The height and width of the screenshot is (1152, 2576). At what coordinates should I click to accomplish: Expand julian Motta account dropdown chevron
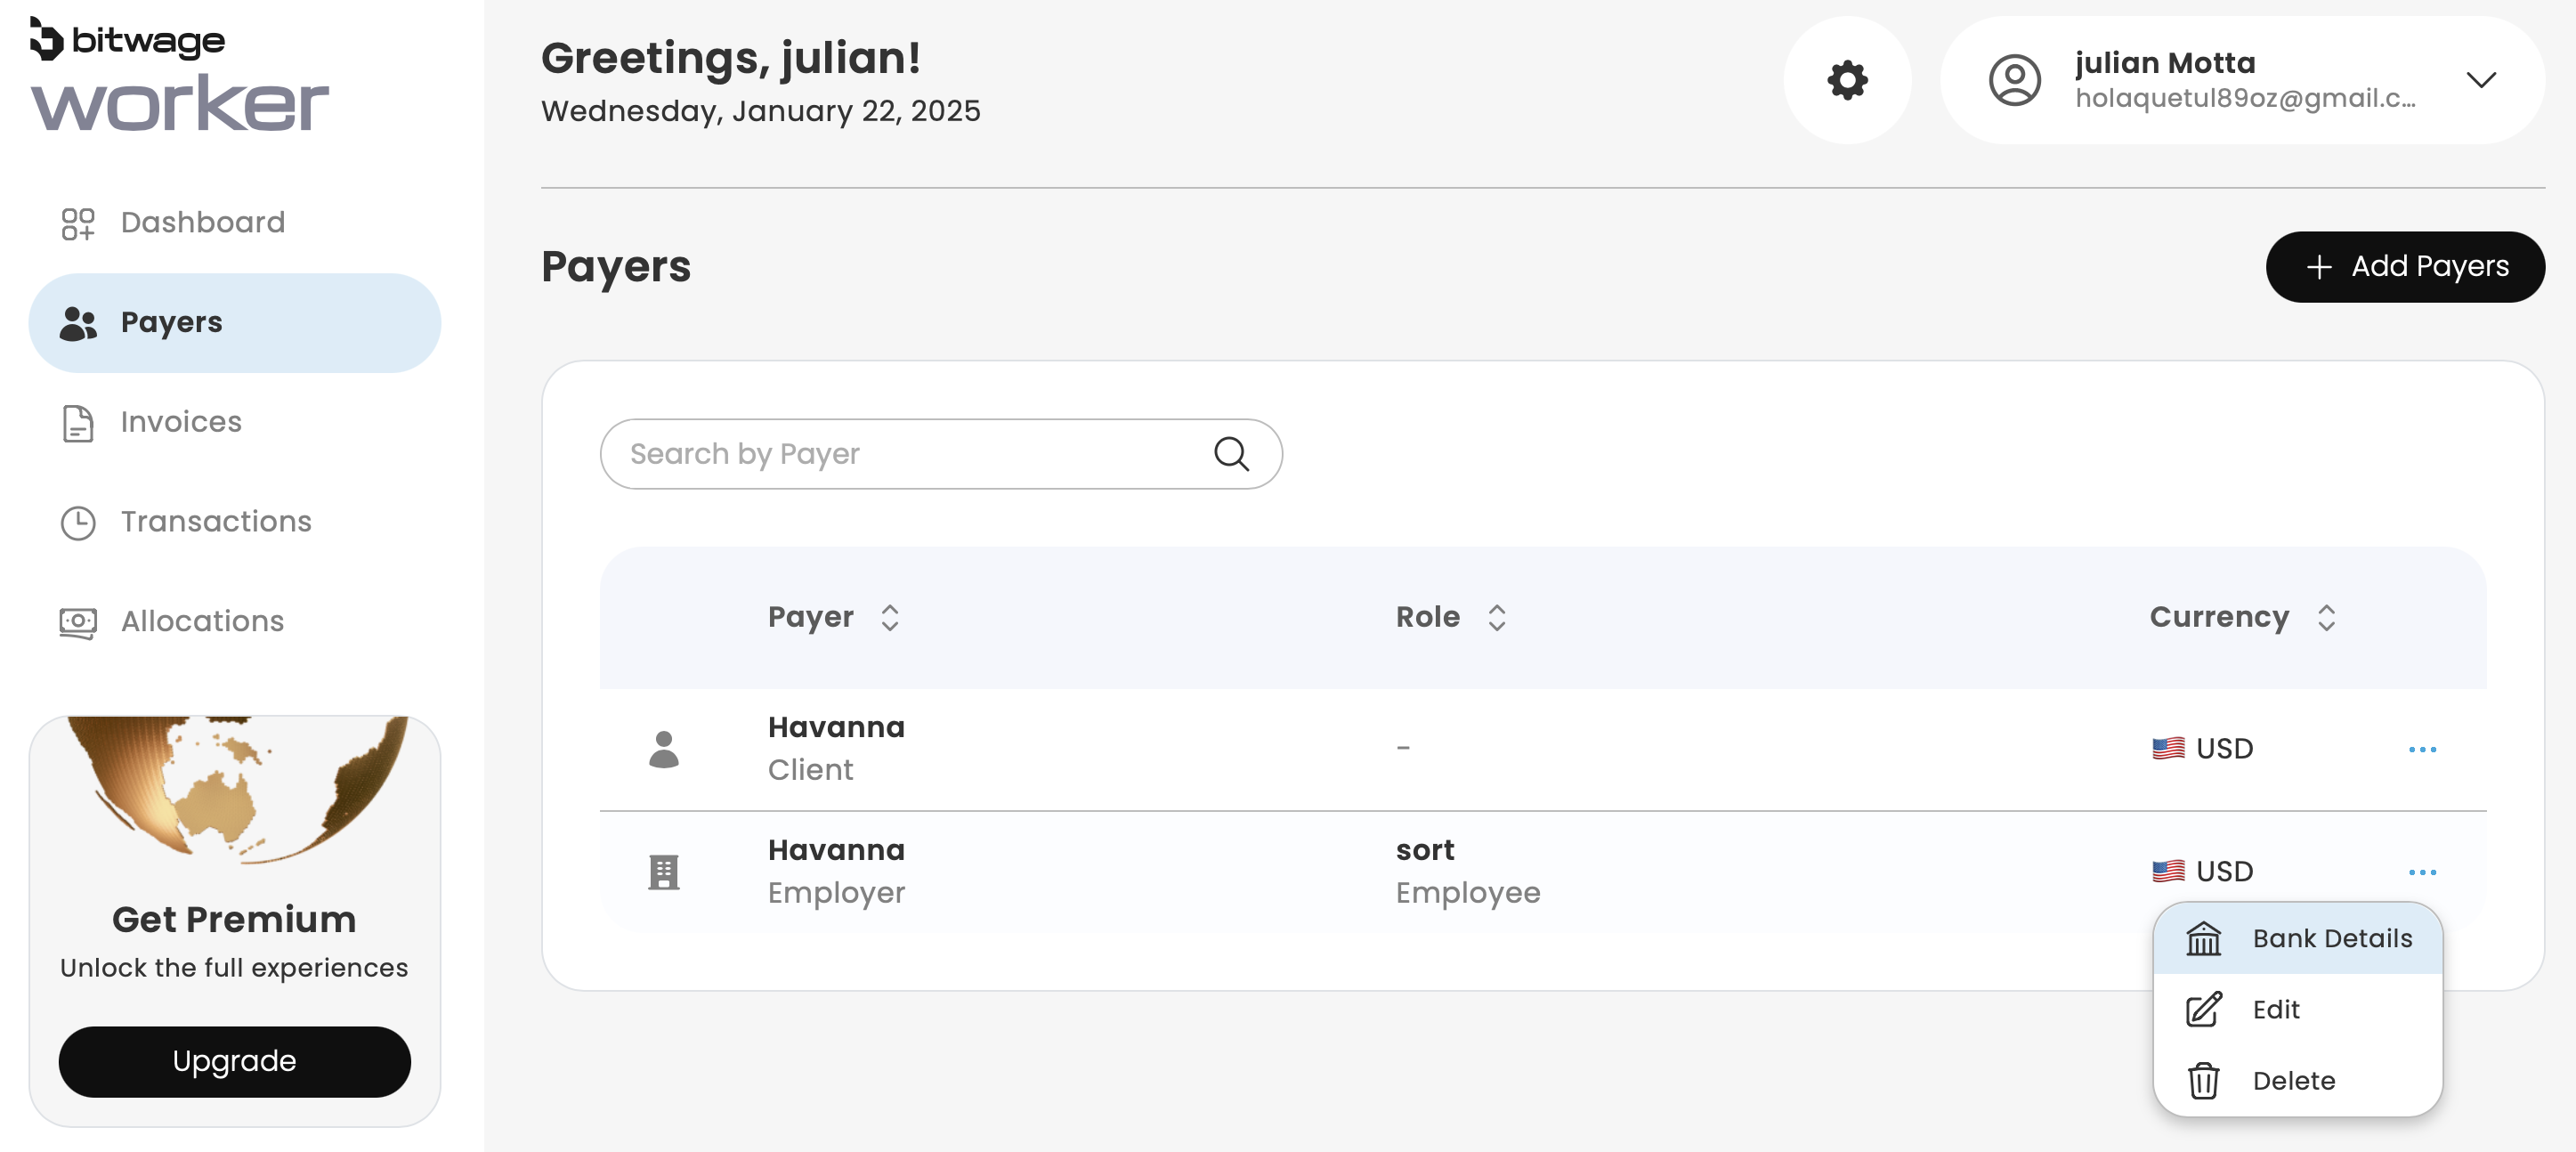click(2480, 80)
